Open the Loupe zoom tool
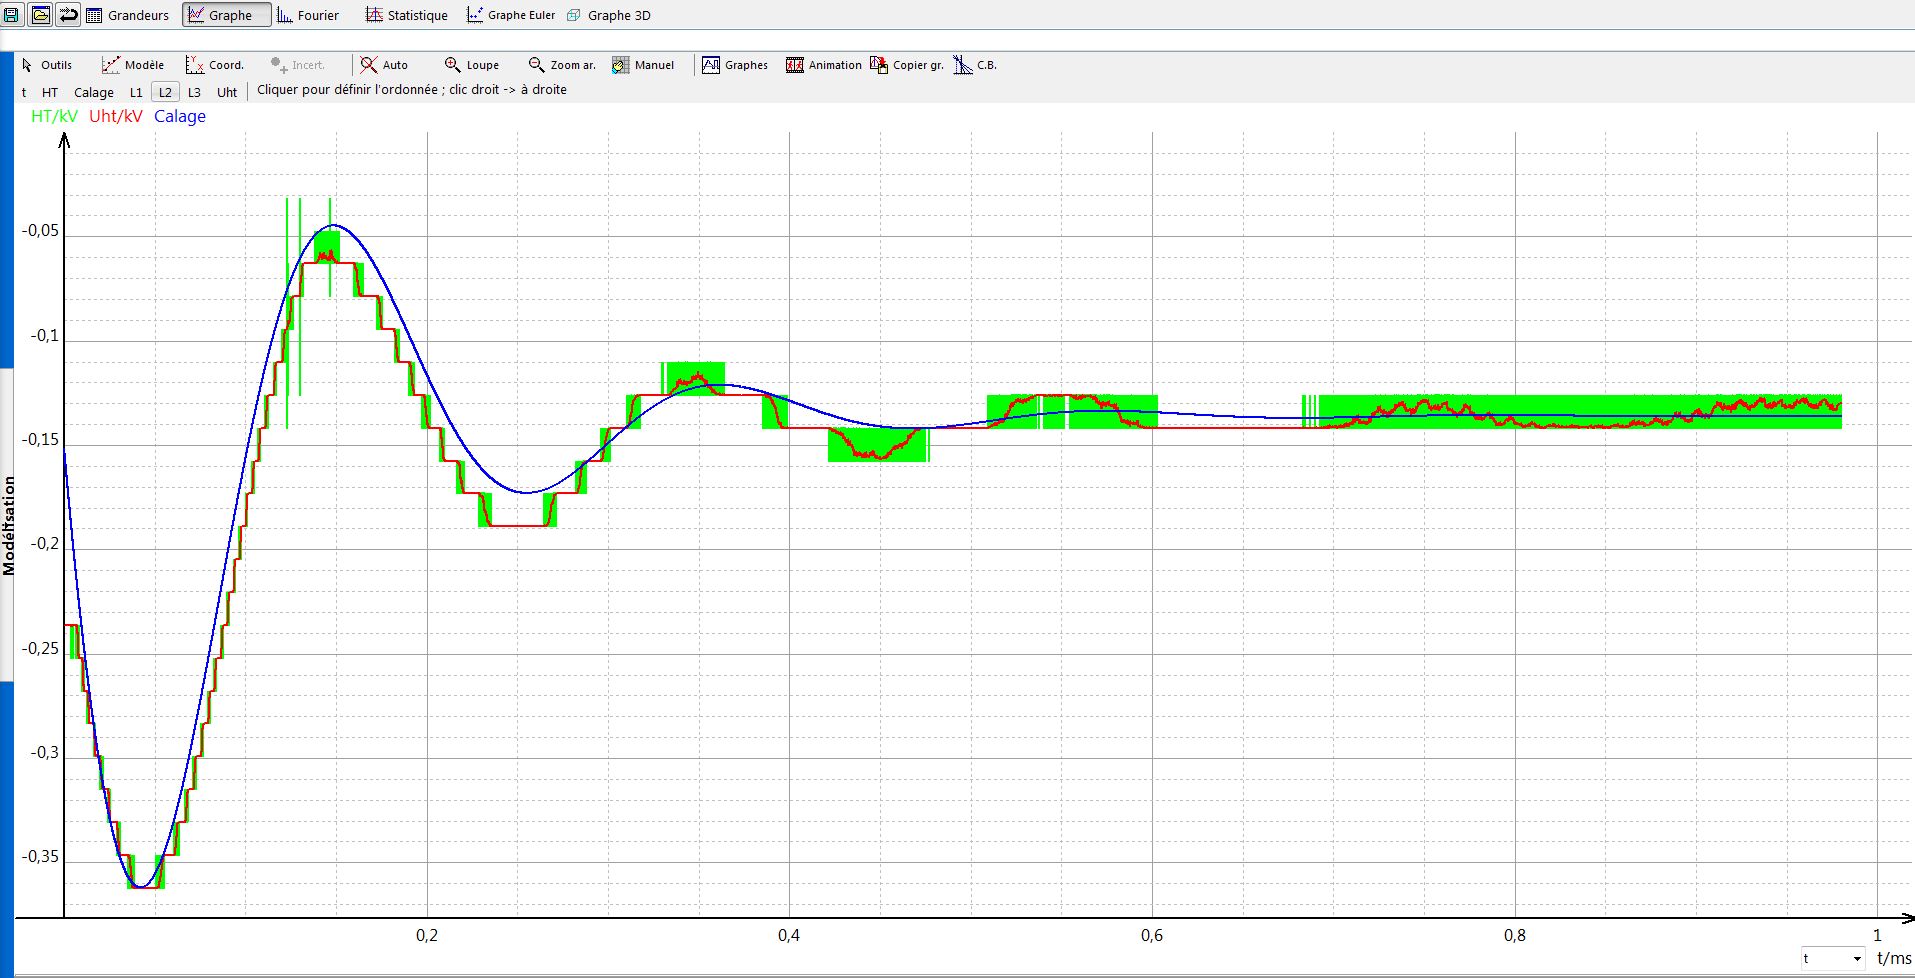Viewport: 1915px width, 978px height. coord(472,65)
